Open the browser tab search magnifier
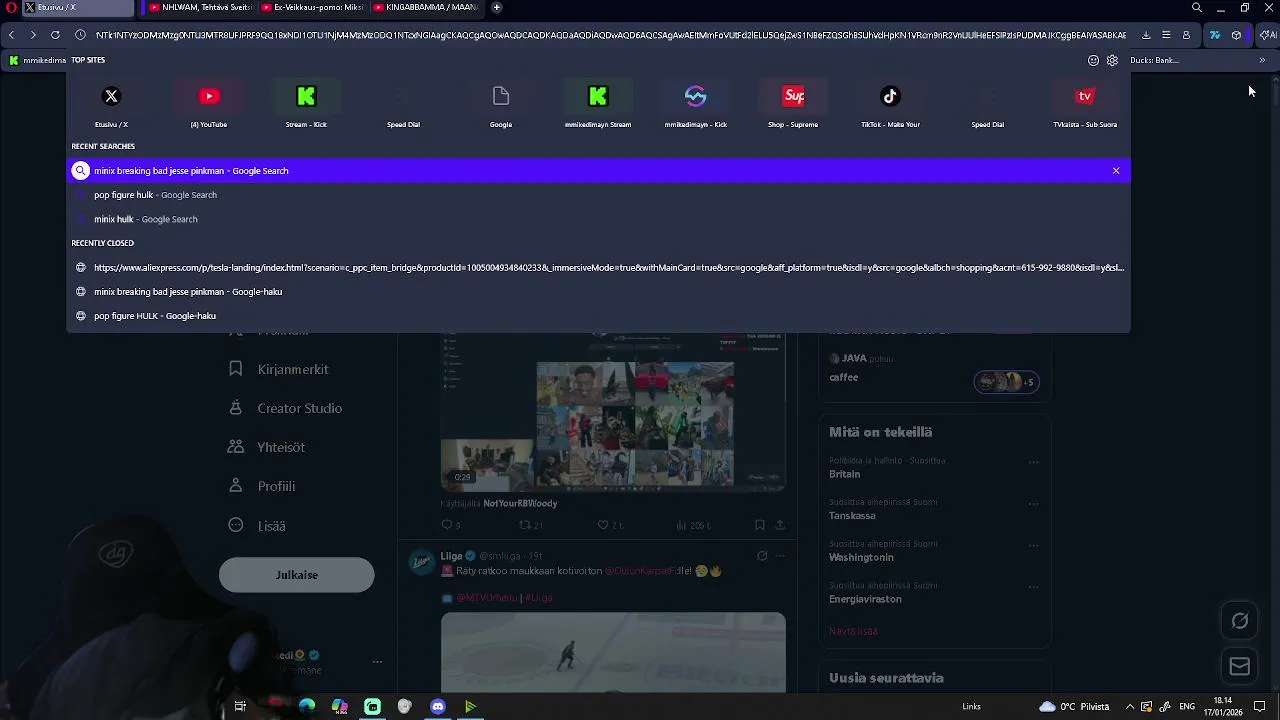The image size is (1280, 720). tap(1197, 7)
